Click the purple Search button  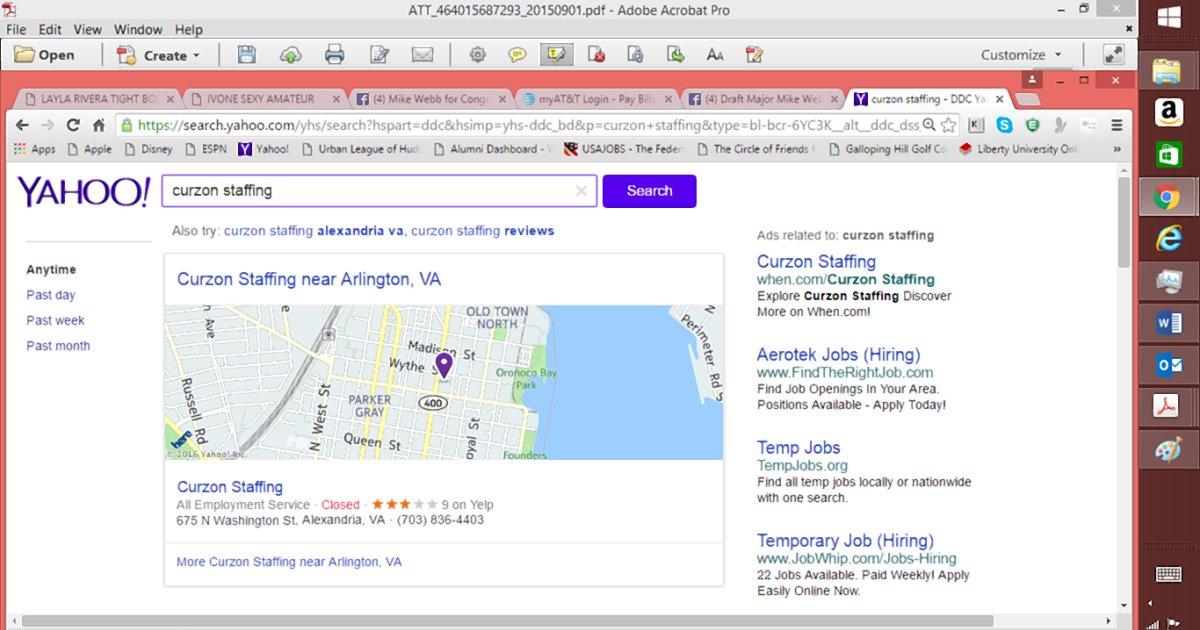point(649,191)
